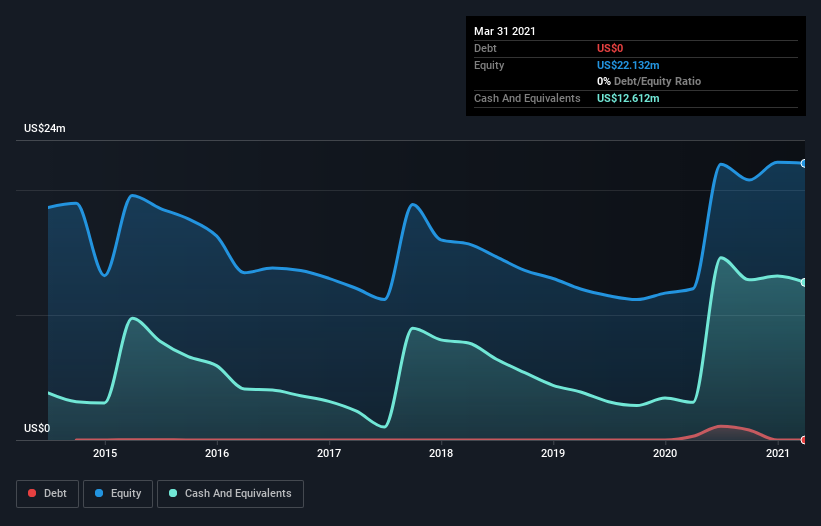Click the 2019 x-axis label
Image resolution: width=821 pixels, height=526 pixels.
[x=553, y=453]
